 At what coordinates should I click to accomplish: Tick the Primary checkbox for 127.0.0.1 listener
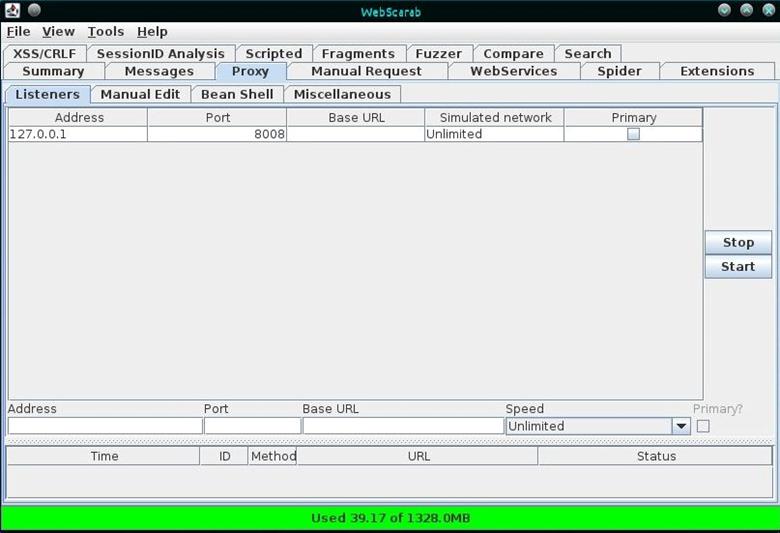pos(633,134)
